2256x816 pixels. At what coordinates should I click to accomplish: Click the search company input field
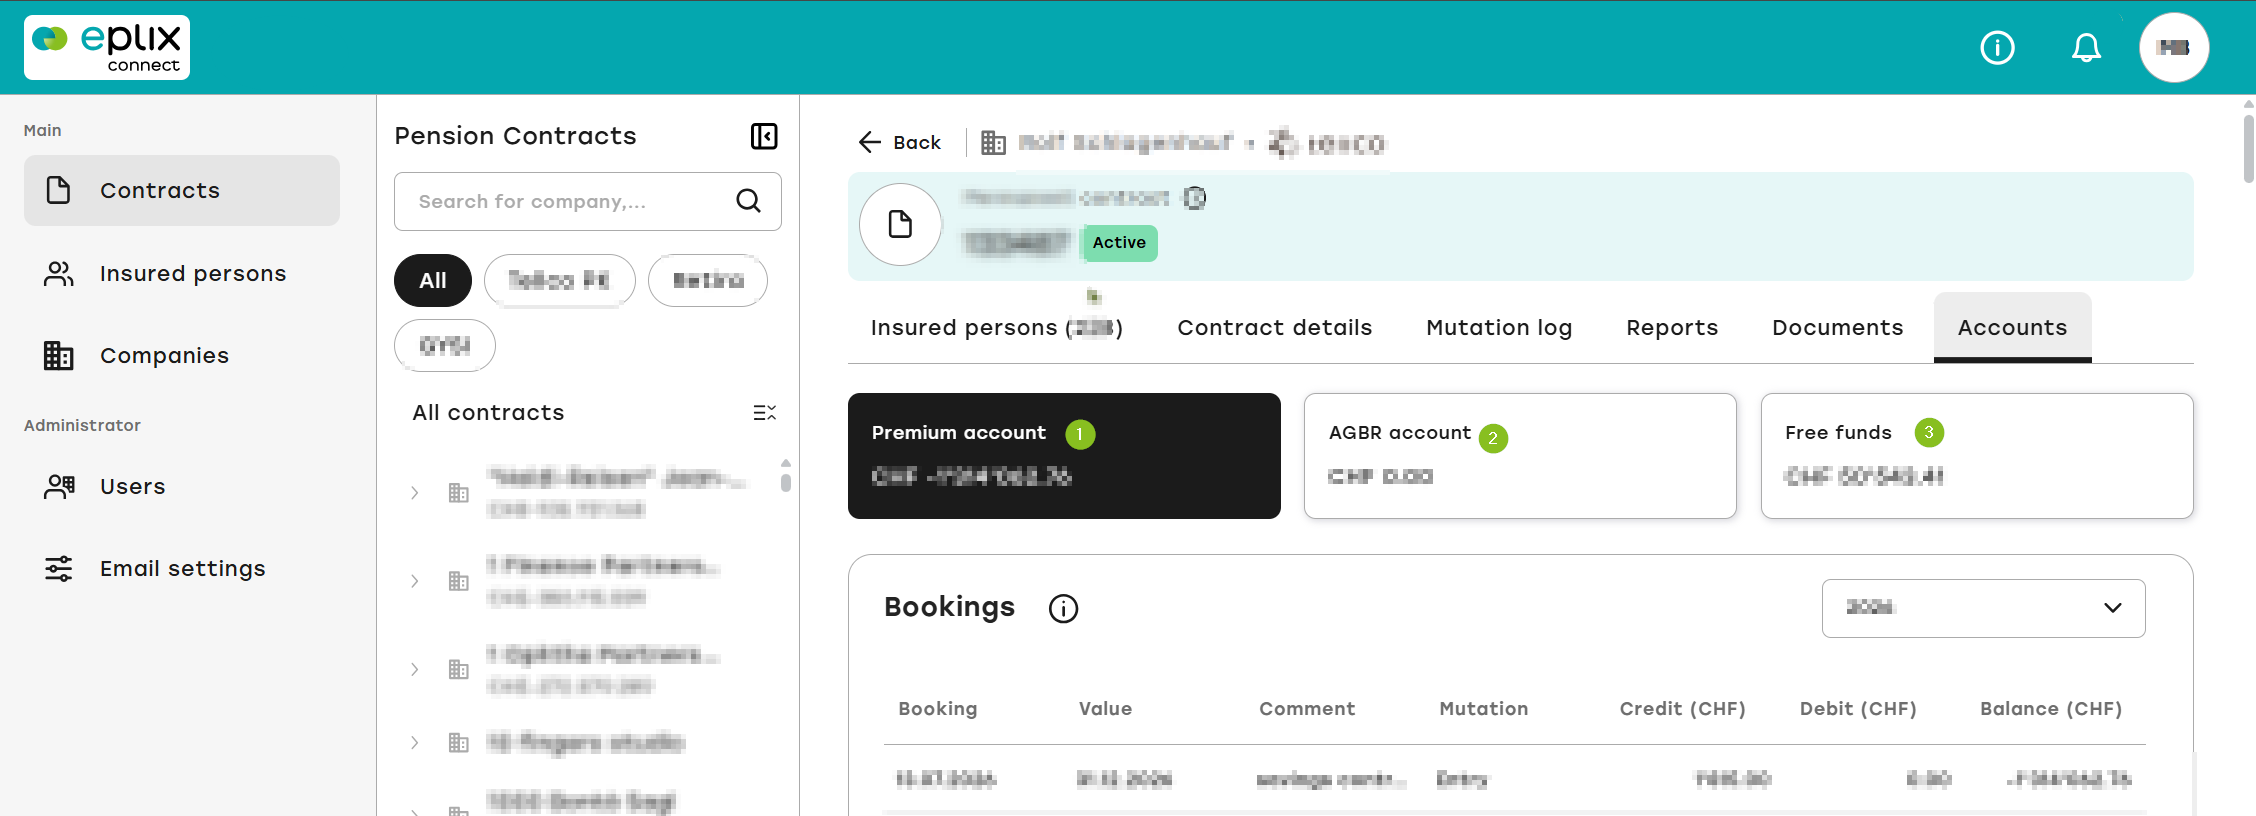[588, 201]
